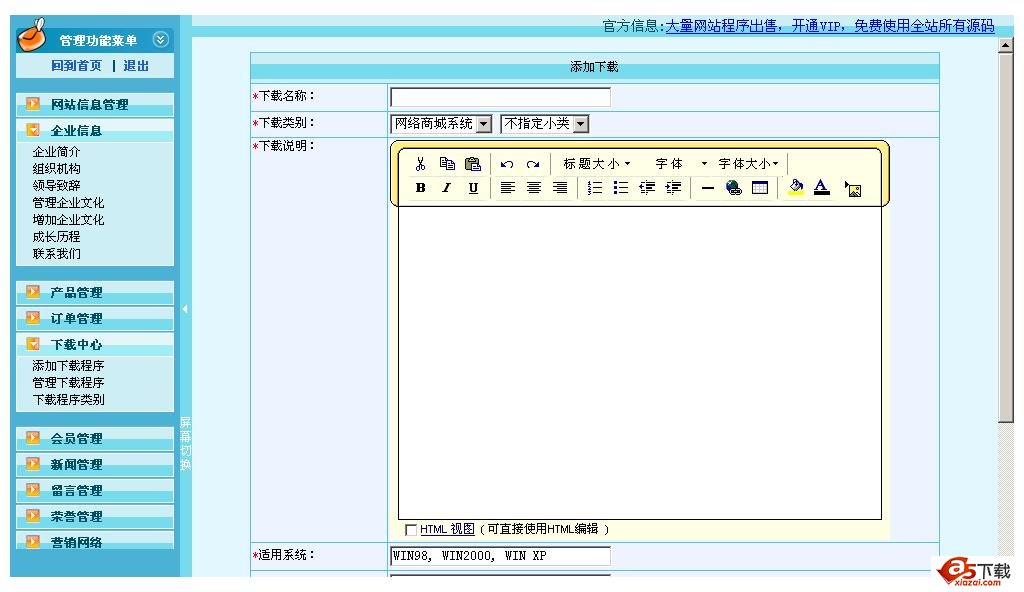Viewport: 1024px width, 592px height.
Task: Click inside the 下载说明 editor area
Action: click(x=639, y=363)
